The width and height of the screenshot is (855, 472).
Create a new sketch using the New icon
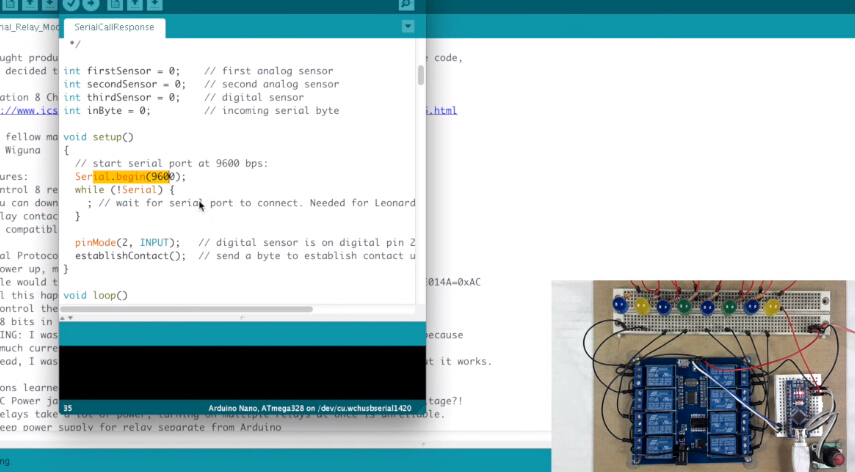[115, 4]
